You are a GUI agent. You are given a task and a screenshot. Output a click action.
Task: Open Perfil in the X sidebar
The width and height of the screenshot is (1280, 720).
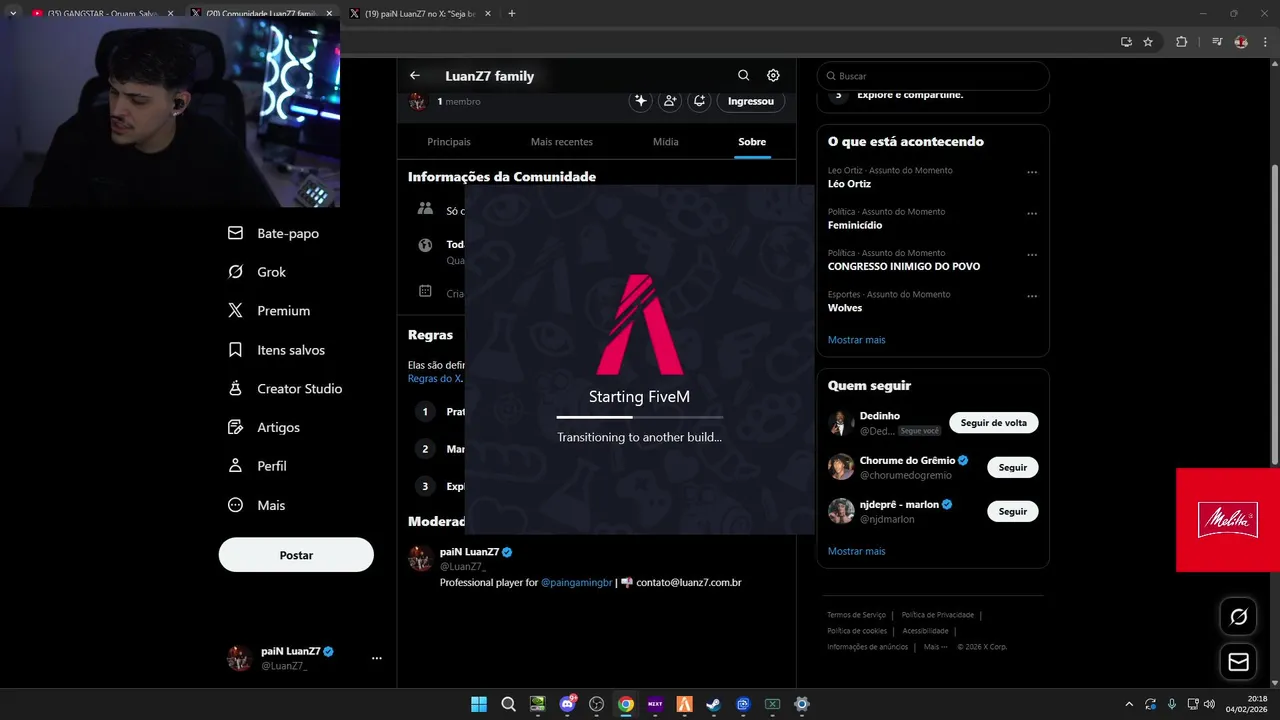[257, 466]
